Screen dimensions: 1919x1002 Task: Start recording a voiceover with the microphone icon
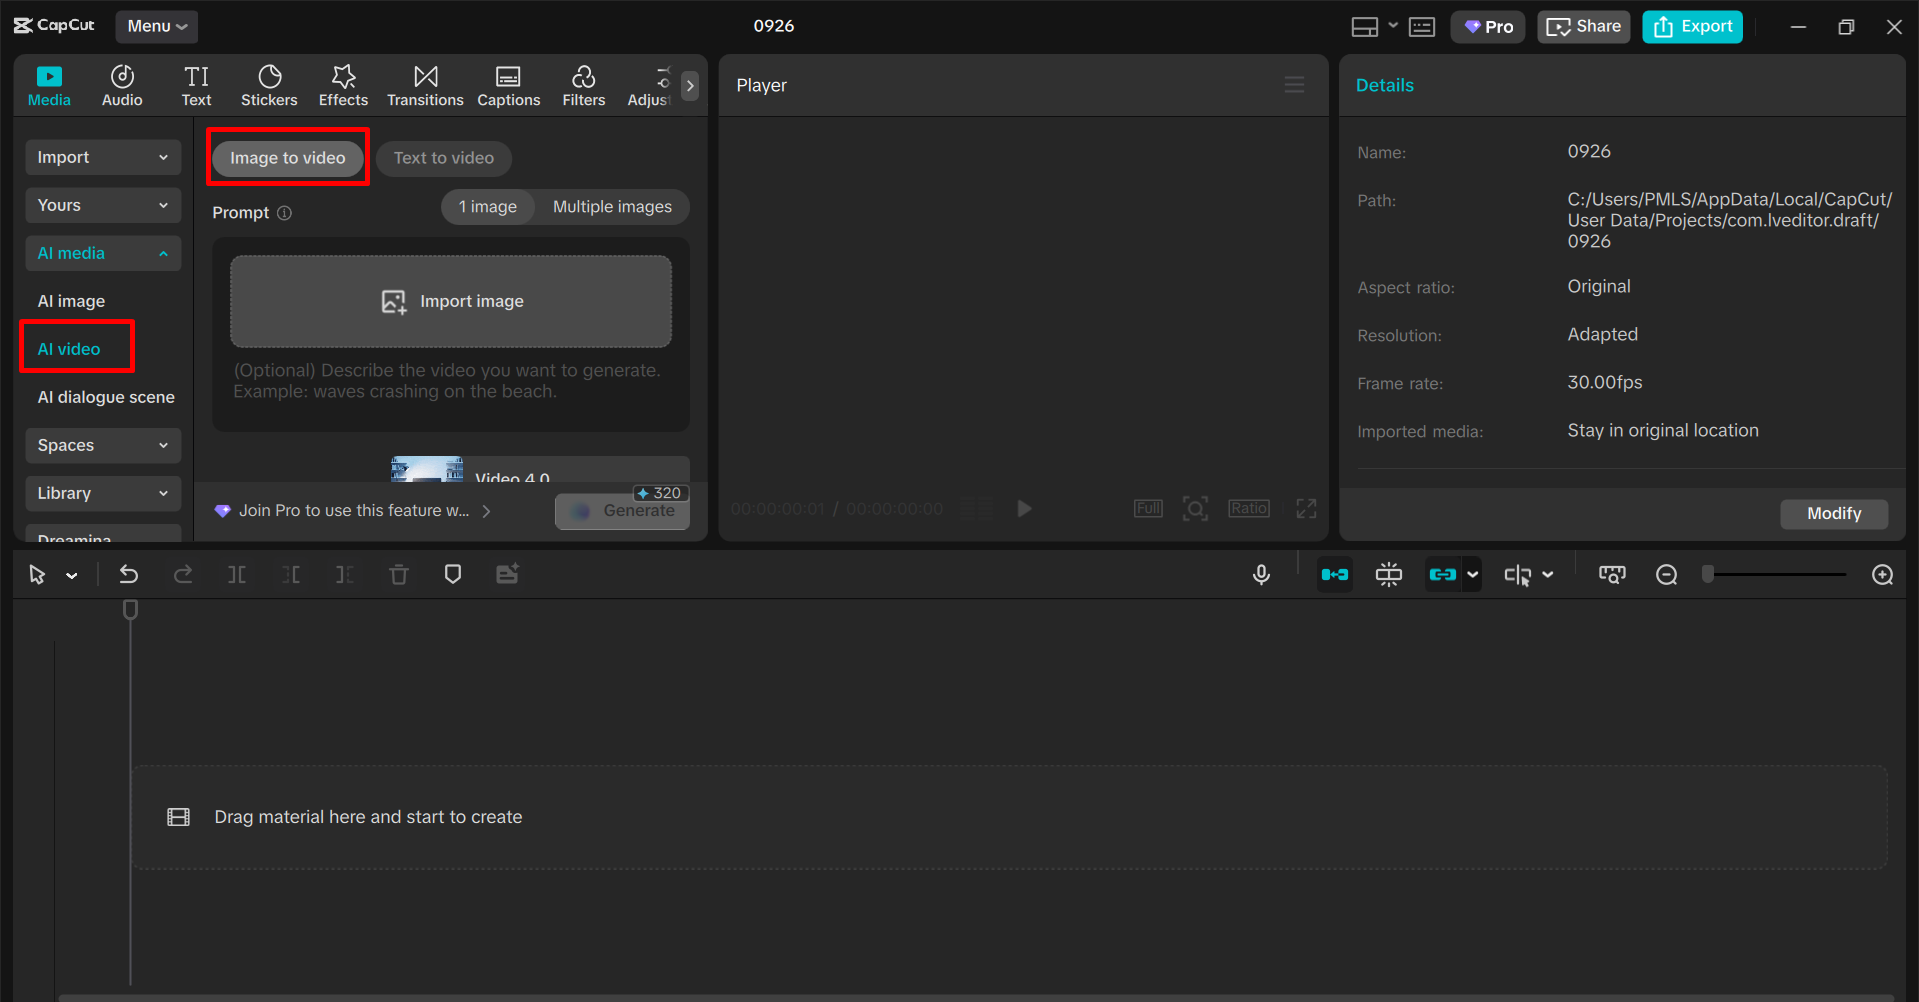pos(1261,574)
